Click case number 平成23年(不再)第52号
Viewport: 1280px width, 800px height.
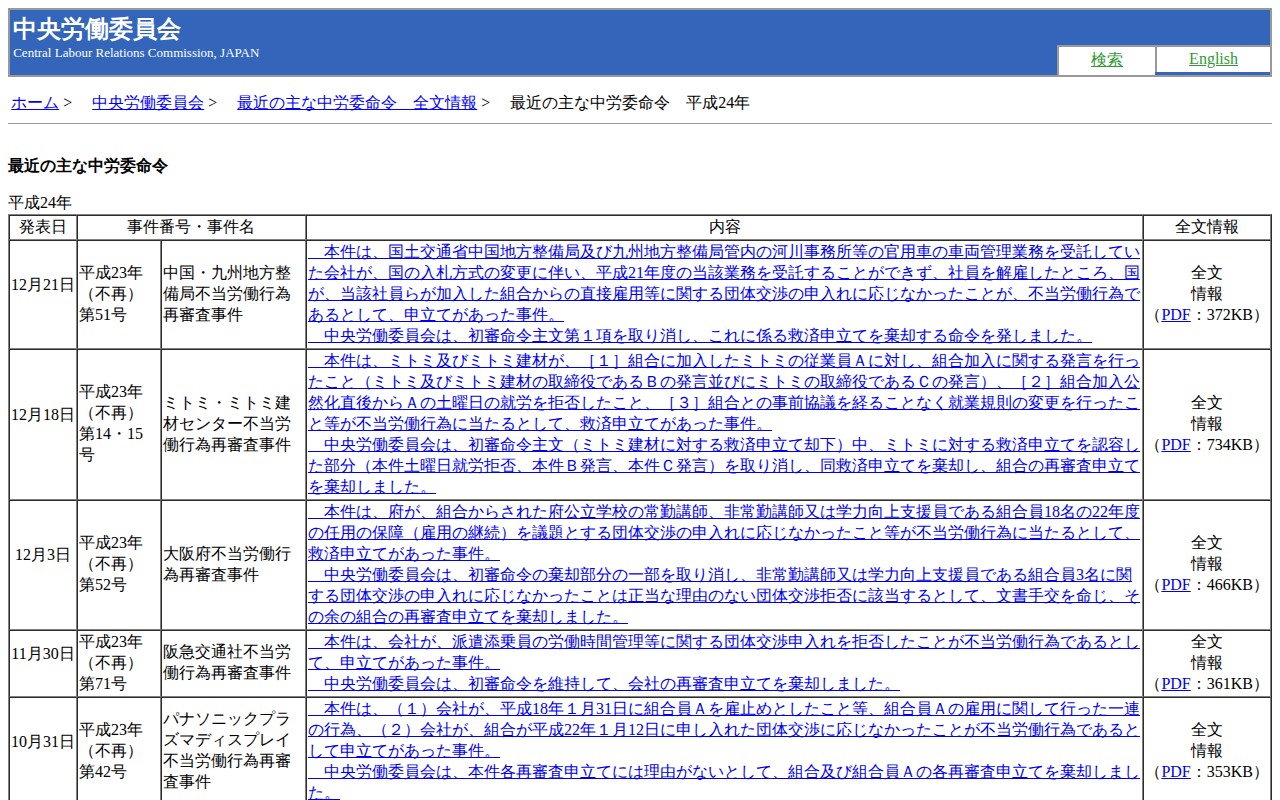pos(111,565)
